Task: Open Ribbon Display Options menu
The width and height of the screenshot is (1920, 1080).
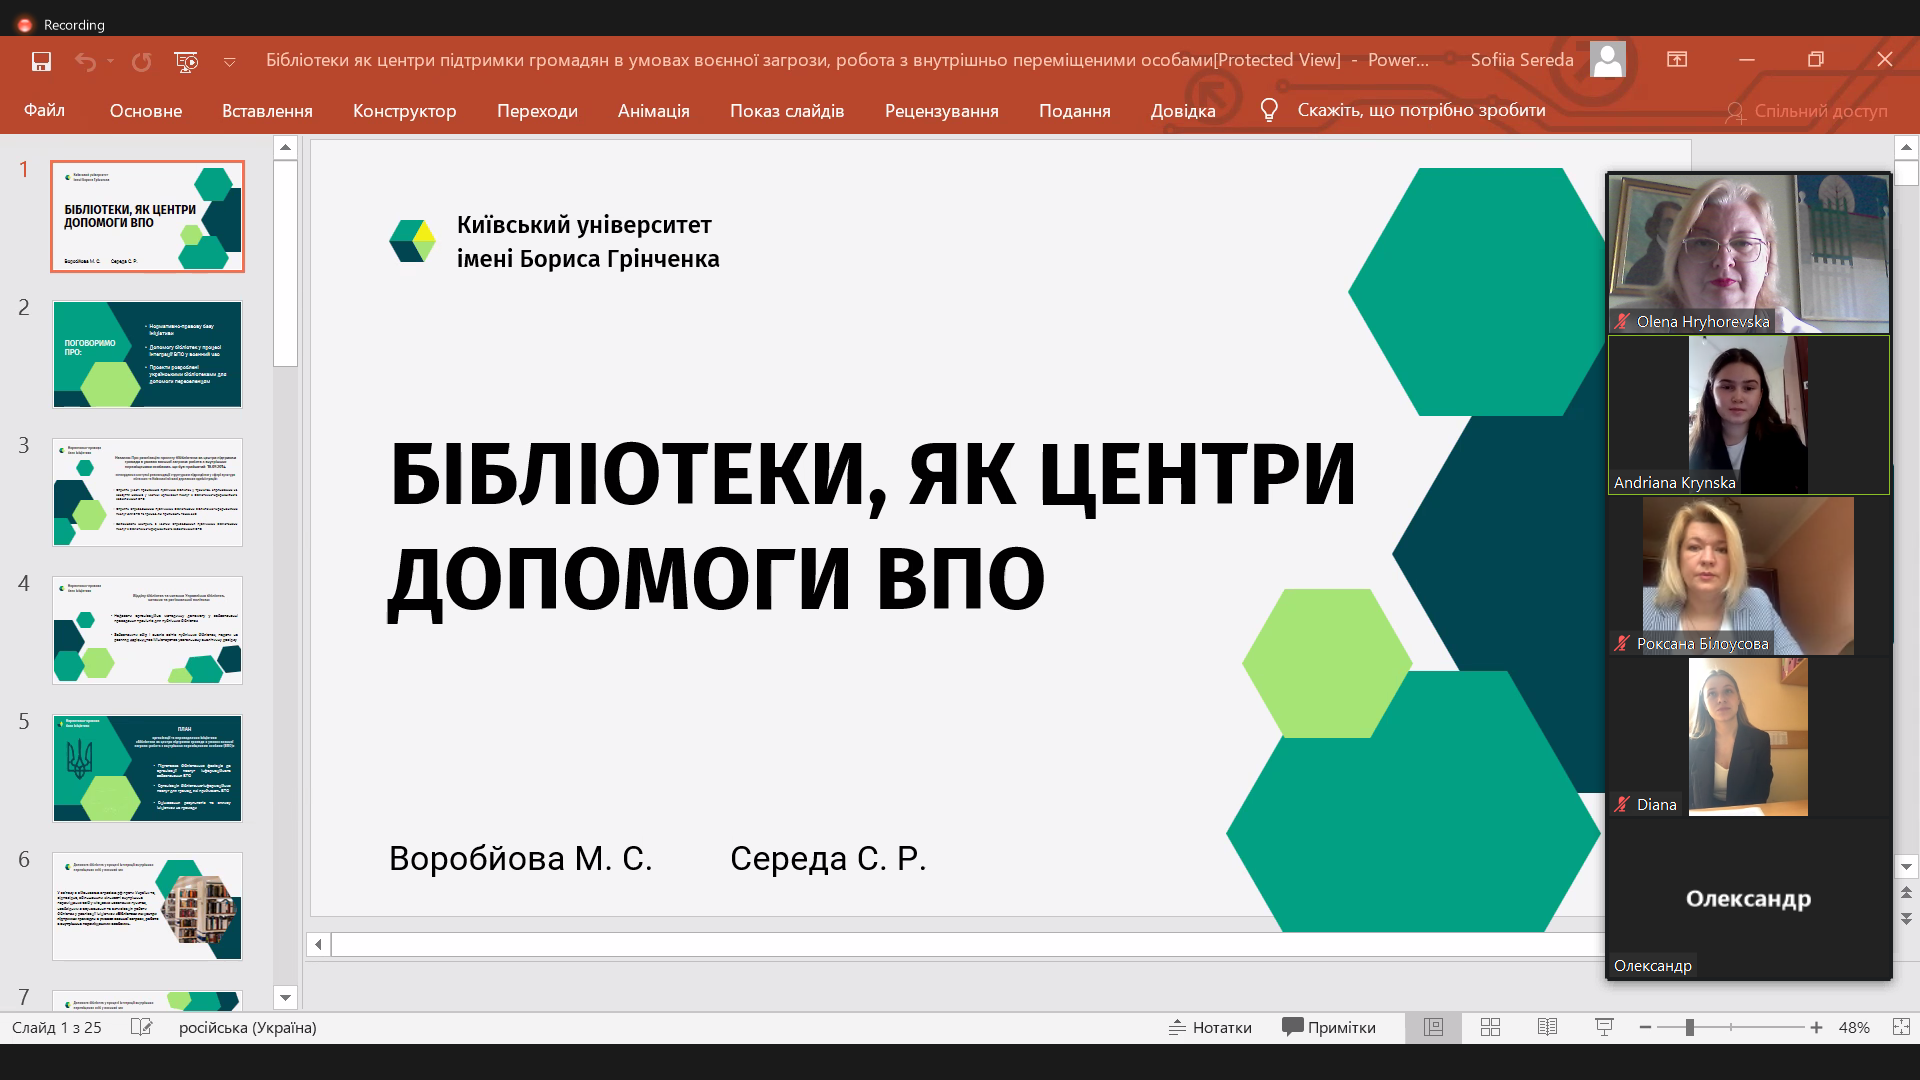Action: 1677,60
